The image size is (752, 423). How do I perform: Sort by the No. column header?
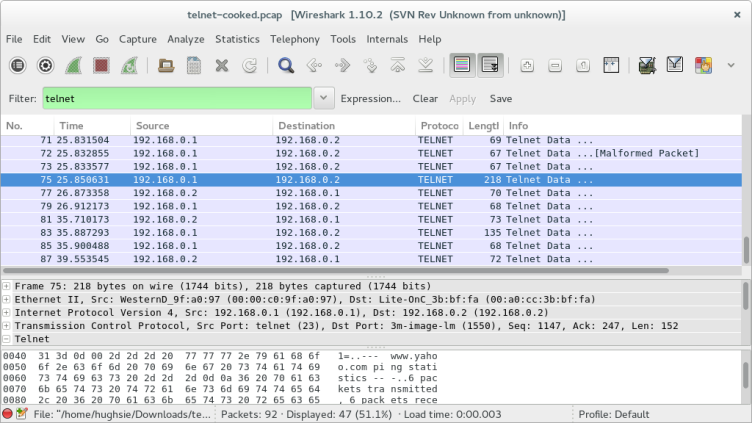[x=27, y=126]
